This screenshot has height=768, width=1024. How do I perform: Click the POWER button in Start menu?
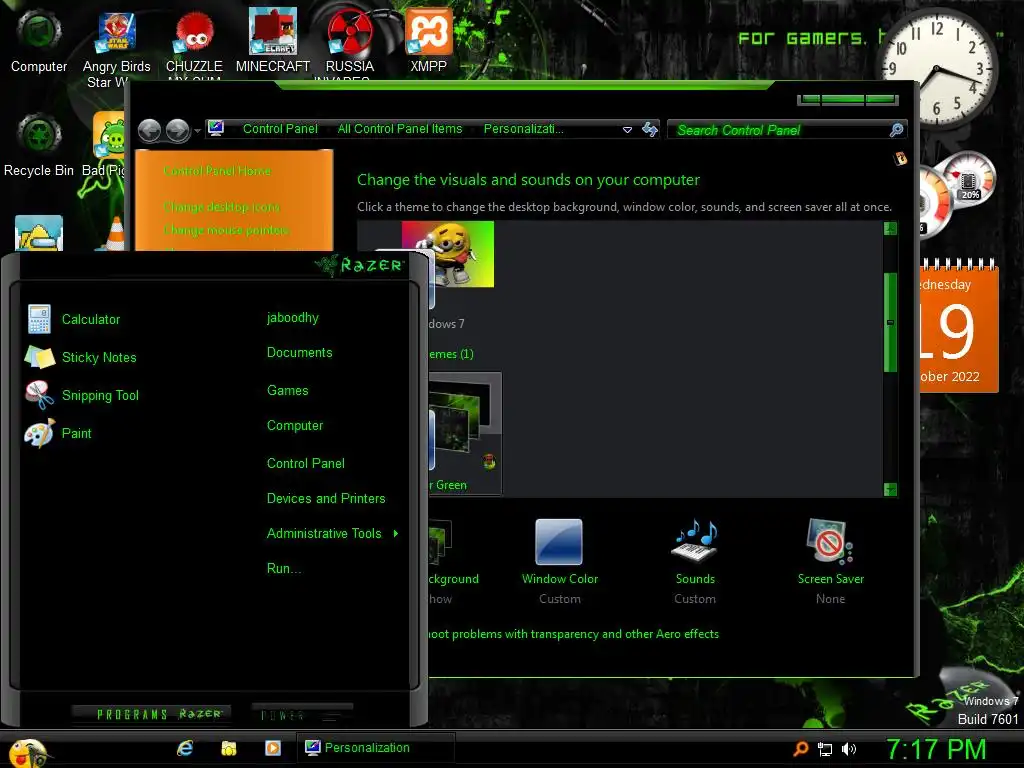(x=301, y=714)
